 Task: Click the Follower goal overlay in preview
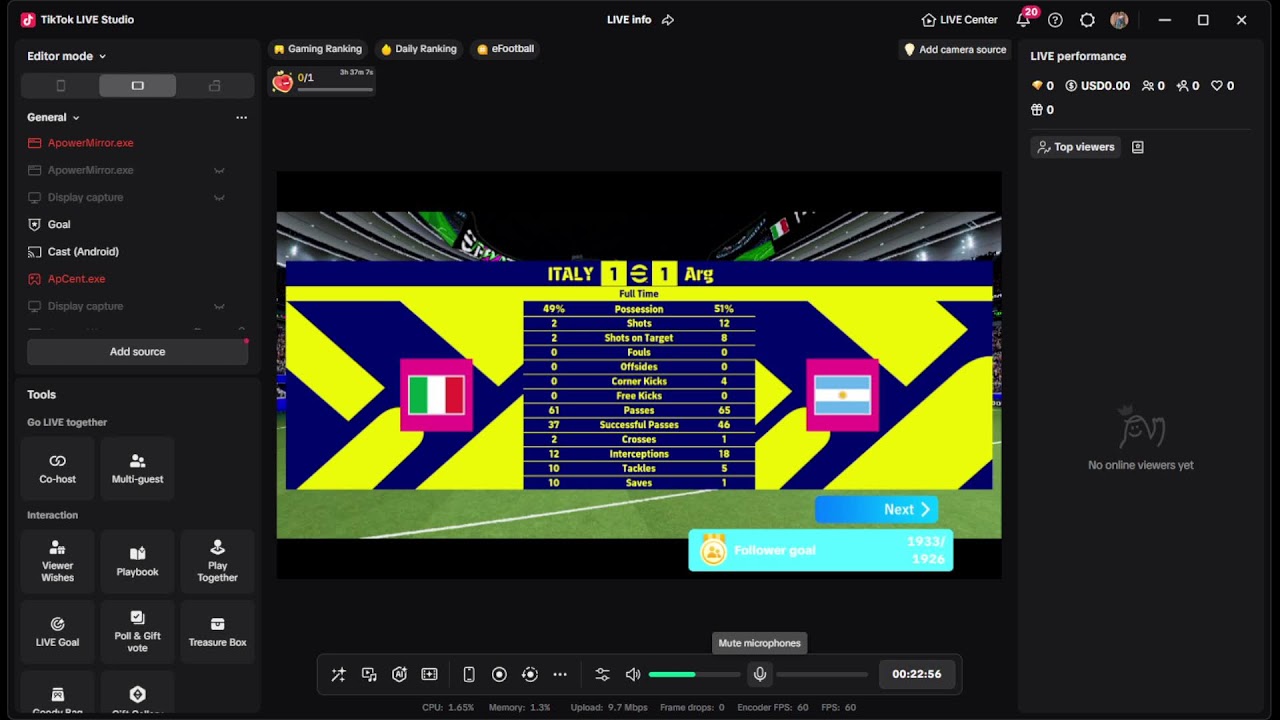click(x=821, y=550)
